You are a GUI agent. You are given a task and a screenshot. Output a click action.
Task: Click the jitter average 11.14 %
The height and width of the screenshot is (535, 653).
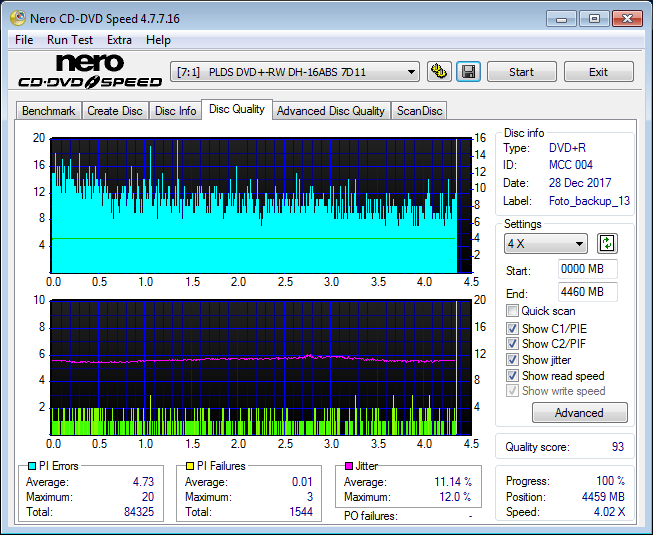(x=453, y=482)
